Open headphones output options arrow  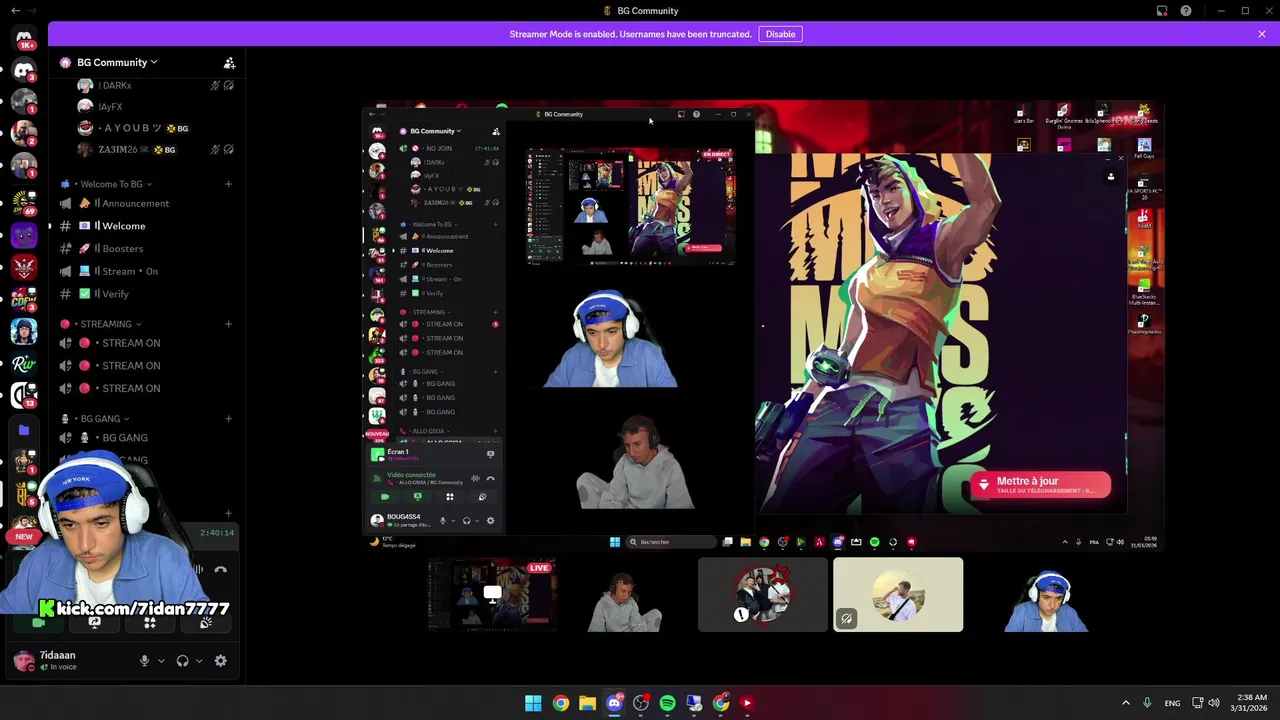199,661
